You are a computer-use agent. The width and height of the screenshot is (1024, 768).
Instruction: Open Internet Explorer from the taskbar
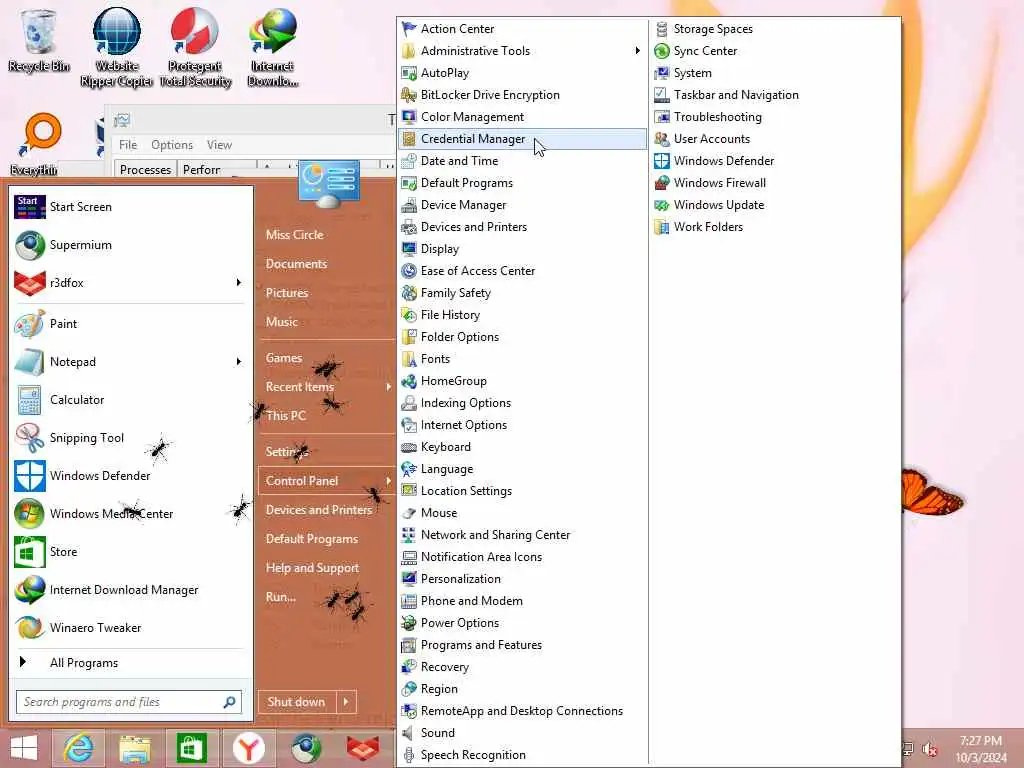pyautogui.click(x=78, y=748)
